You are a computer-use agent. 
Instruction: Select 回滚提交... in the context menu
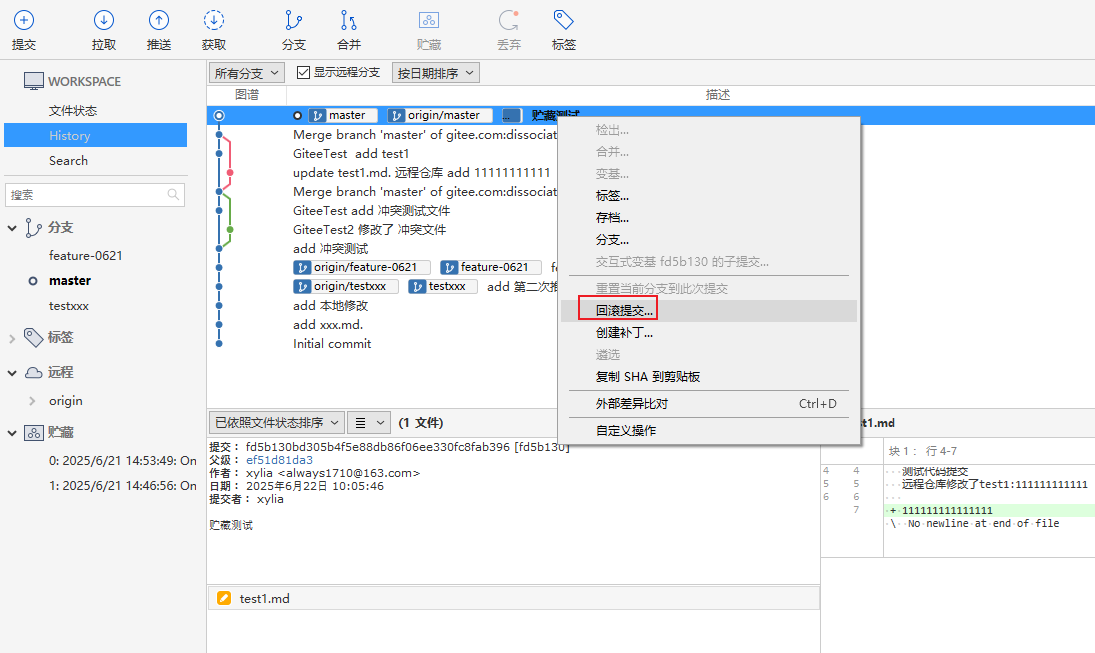(x=624, y=311)
